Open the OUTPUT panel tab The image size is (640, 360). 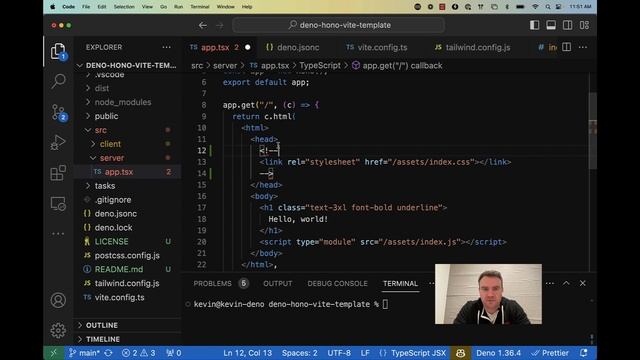(x=278, y=283)
